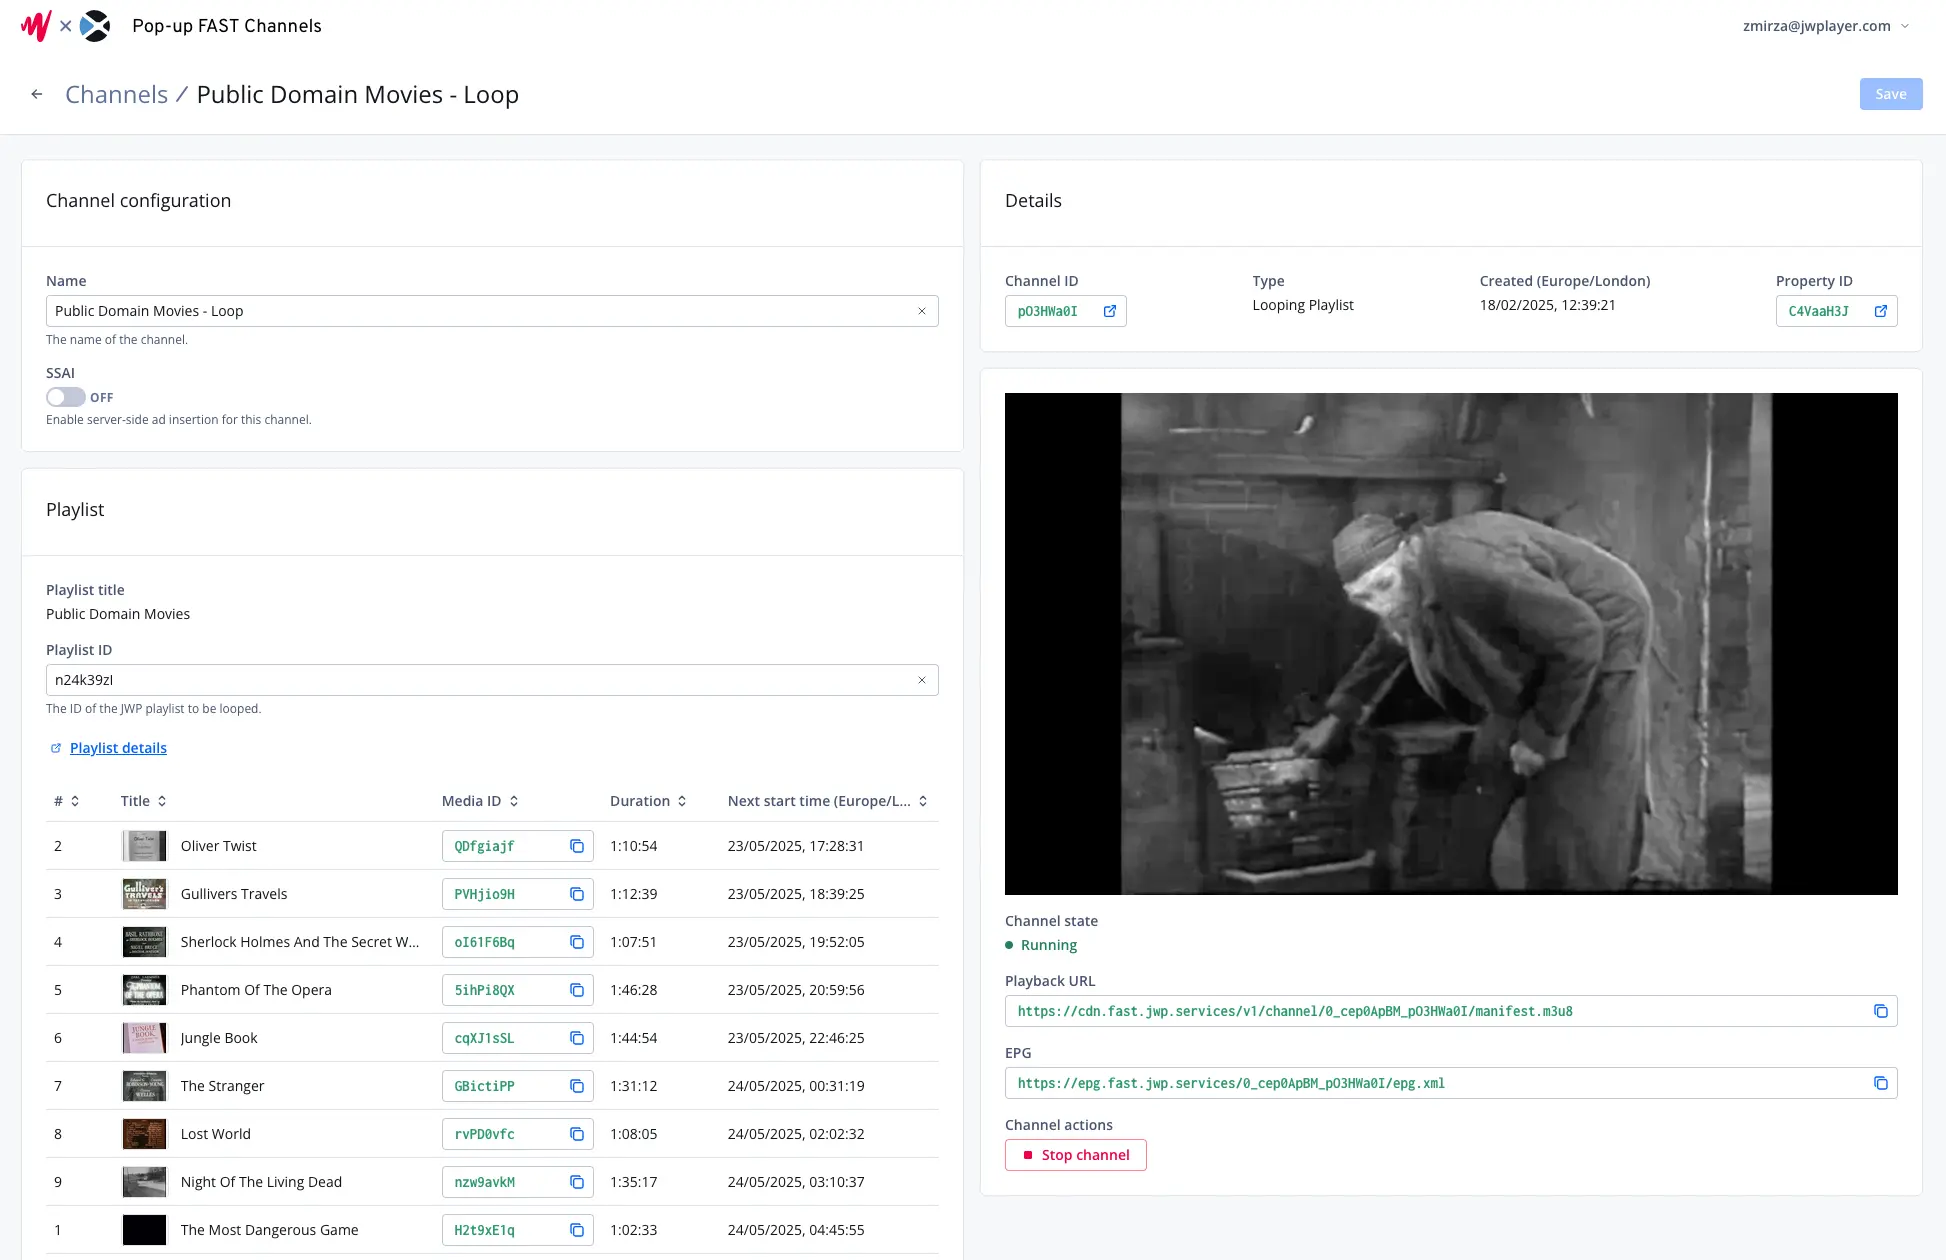Stop the running channel
The height and width of the screenshot is (1260, 1946).
1075,1154
